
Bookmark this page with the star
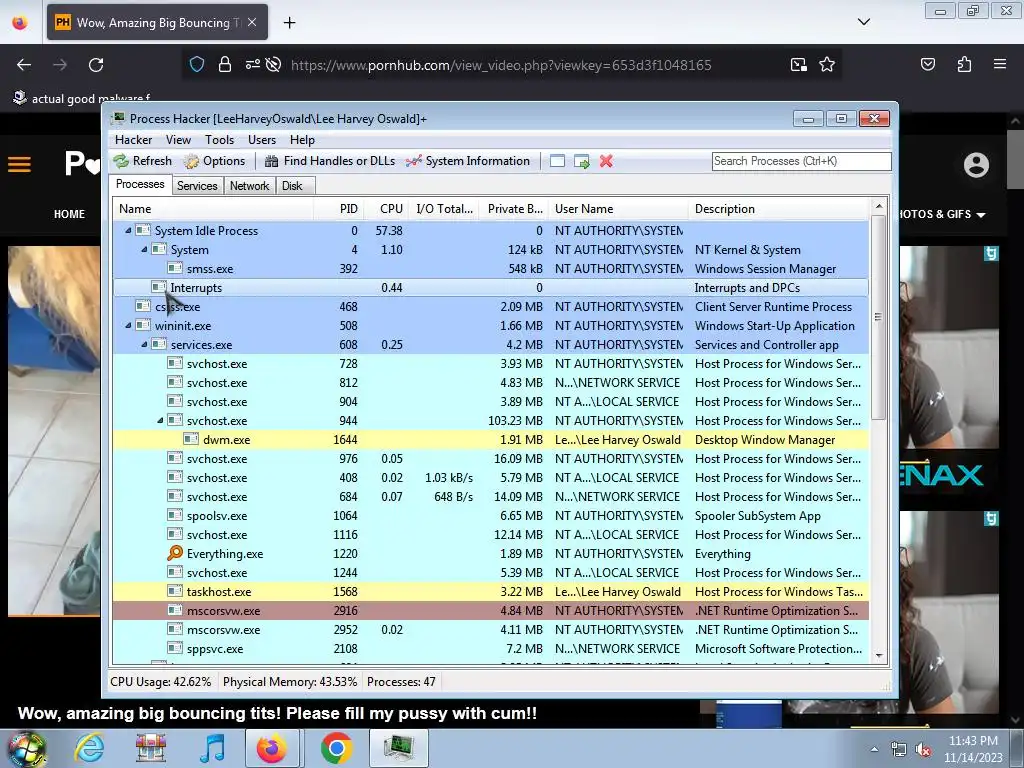tap(827, 65)
